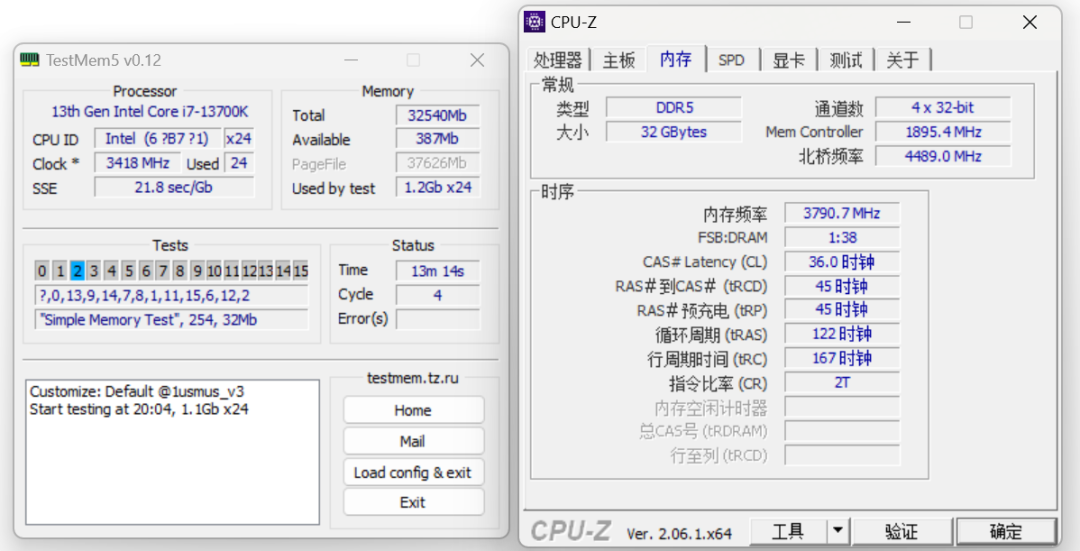This screenshot has width=1080, height=551.
Task: Click the DDR5 type field in CPU-Z
Action: point(674,107)
